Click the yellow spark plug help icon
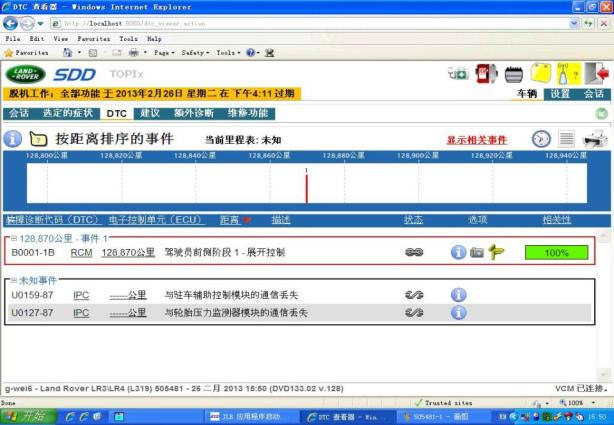Viewport: 614px width, 425px height. point(568,74)
